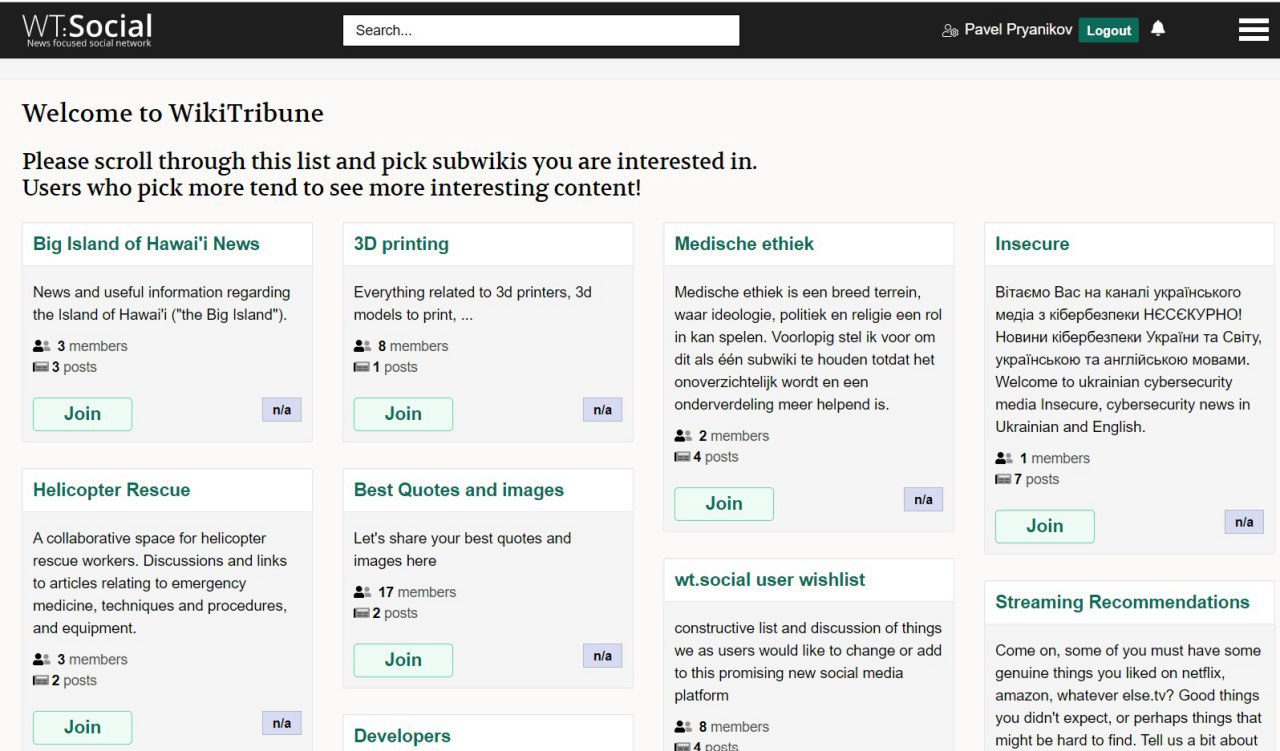This screenshot has width=1280, height=751.
Task: Open Pavel Pryanikov profile name link
Action: pos(1018,30)
